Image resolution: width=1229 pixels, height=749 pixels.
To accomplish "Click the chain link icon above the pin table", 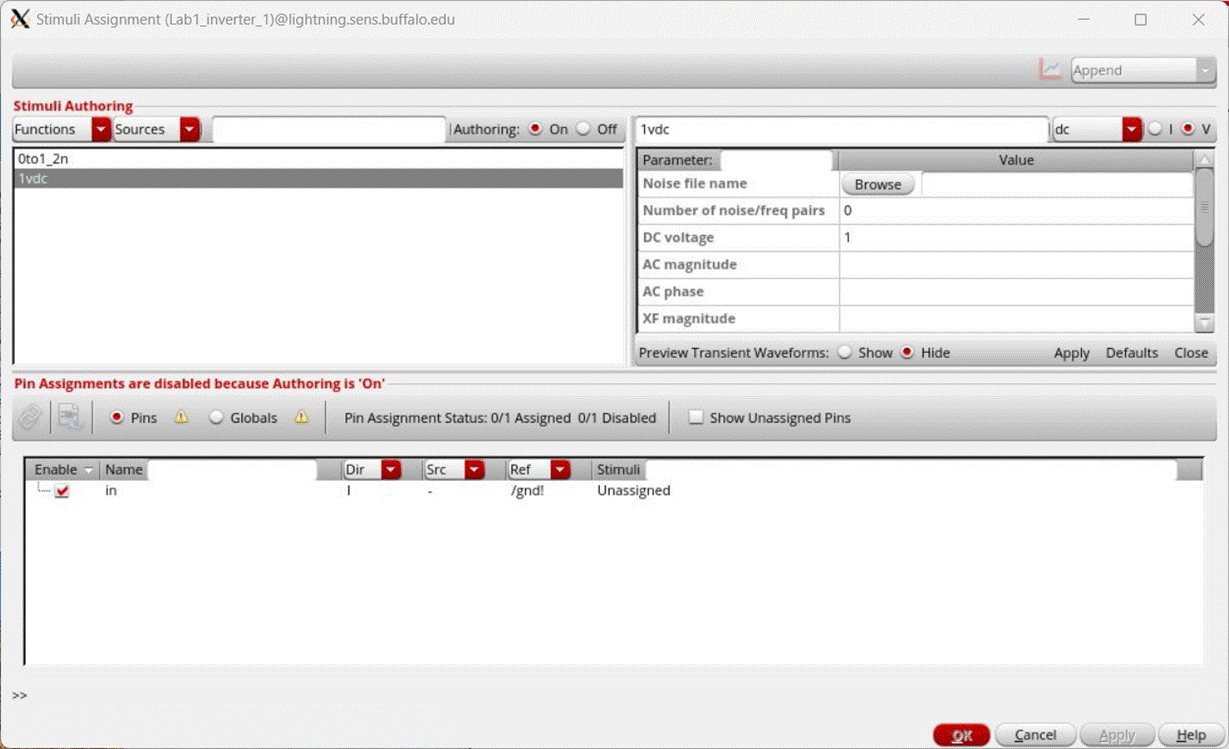I will click(x=28, y=417).
